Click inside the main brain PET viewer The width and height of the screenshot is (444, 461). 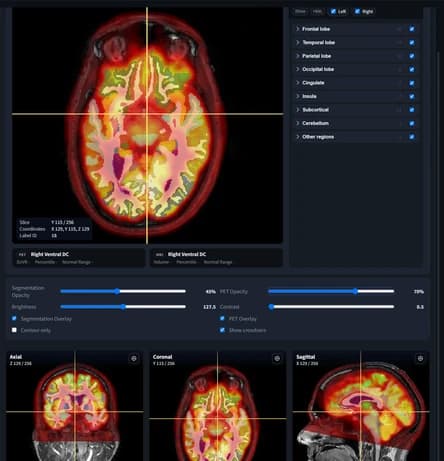pos(147,125)
